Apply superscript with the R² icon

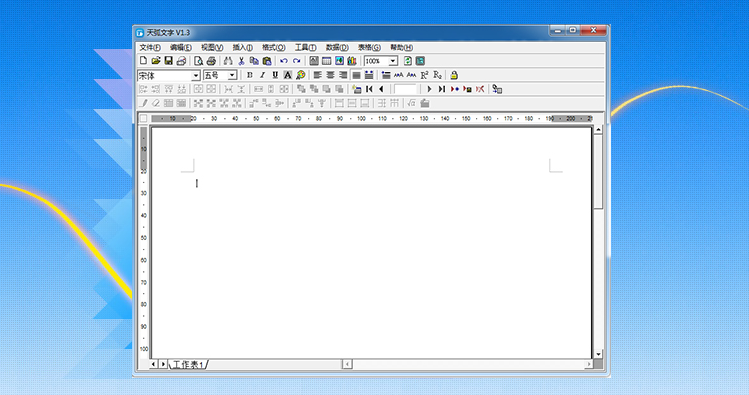click(x=424, y=75)
